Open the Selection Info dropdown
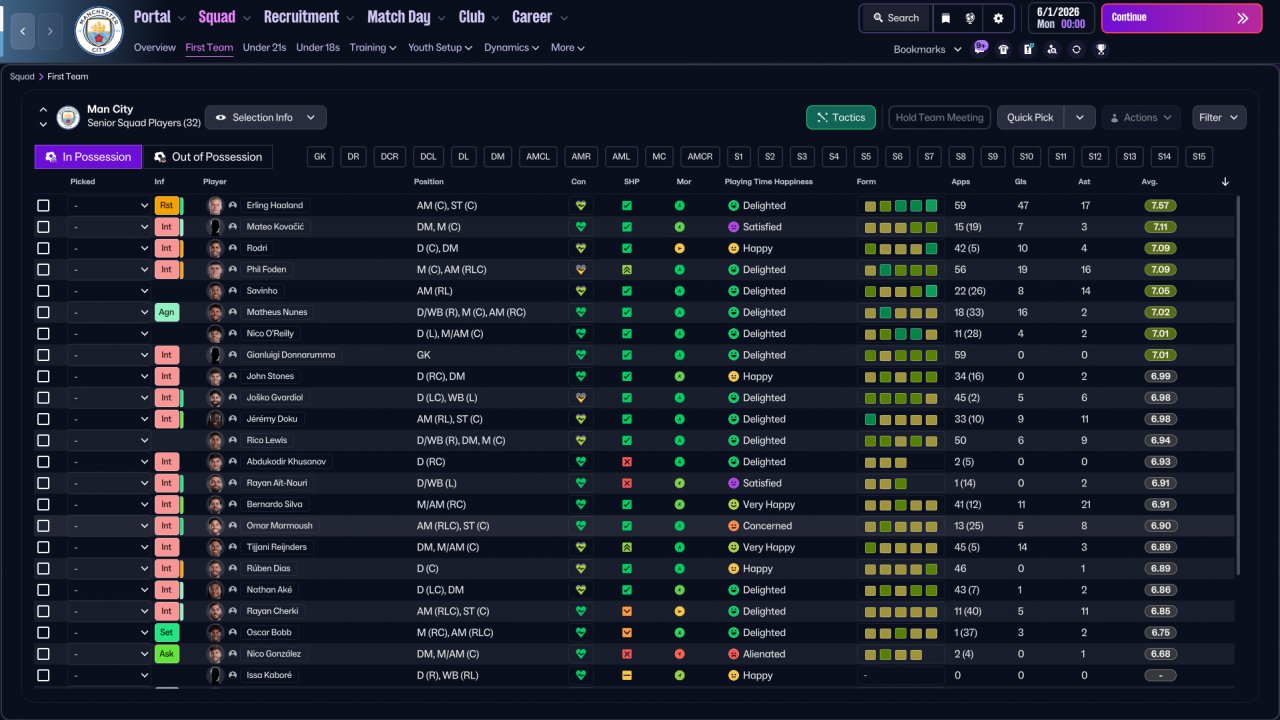The height and width of the screenshot is (720, 1280). 265,118
